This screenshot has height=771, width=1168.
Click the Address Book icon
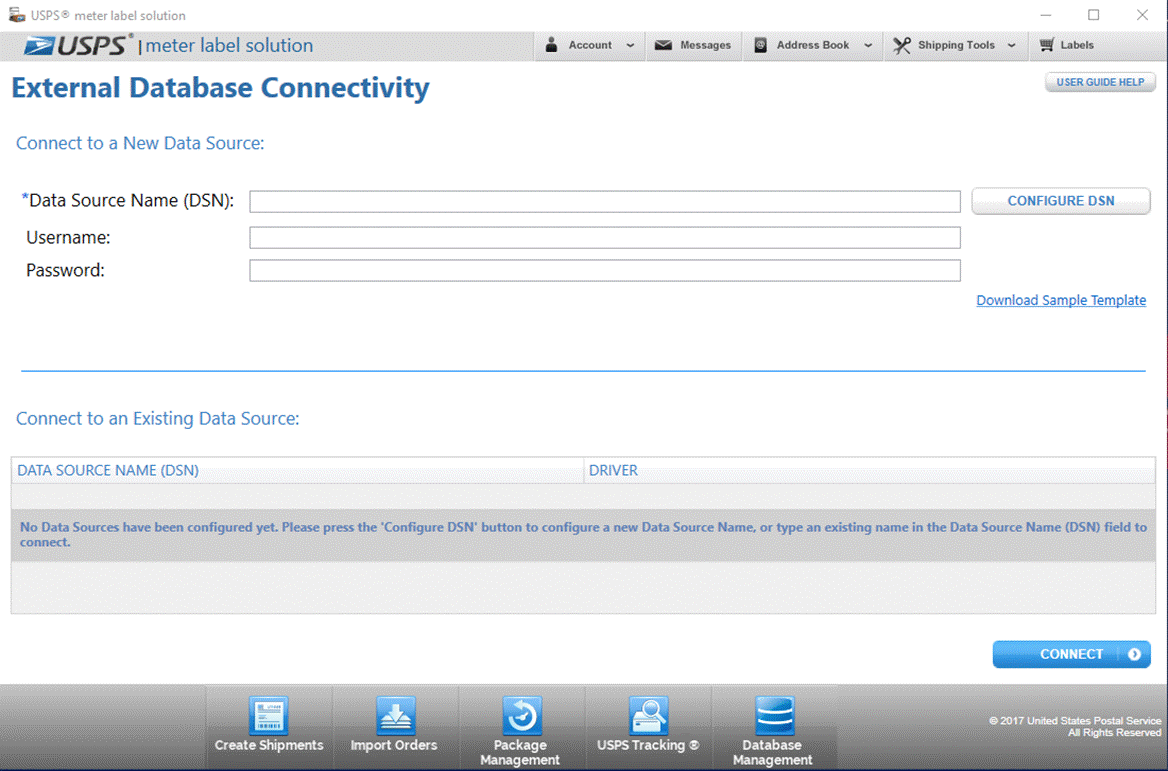pyautogui.click(x=761, y=45)
